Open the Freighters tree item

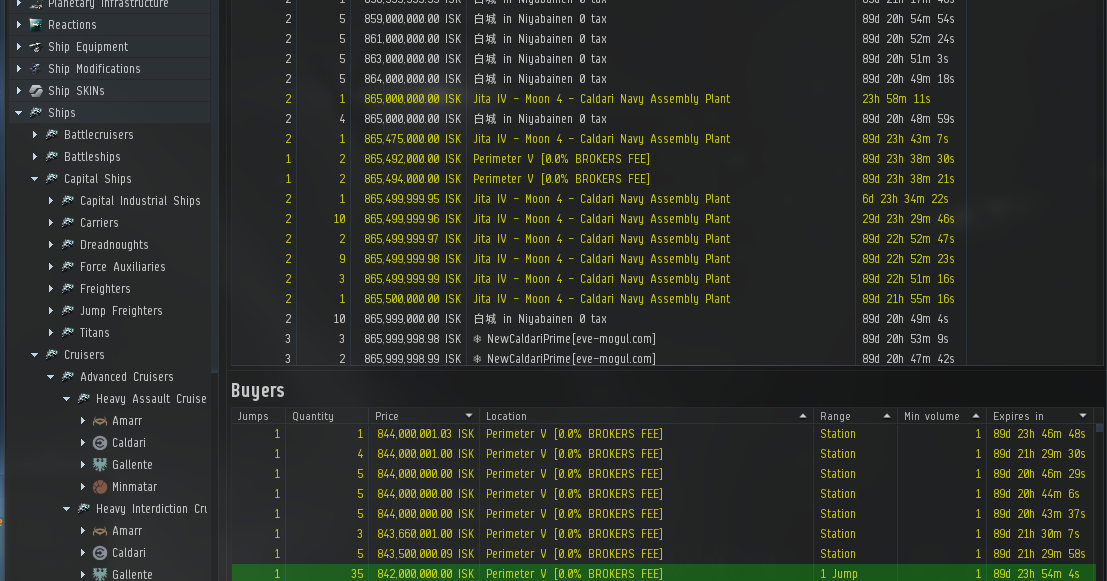coord(105,288)
